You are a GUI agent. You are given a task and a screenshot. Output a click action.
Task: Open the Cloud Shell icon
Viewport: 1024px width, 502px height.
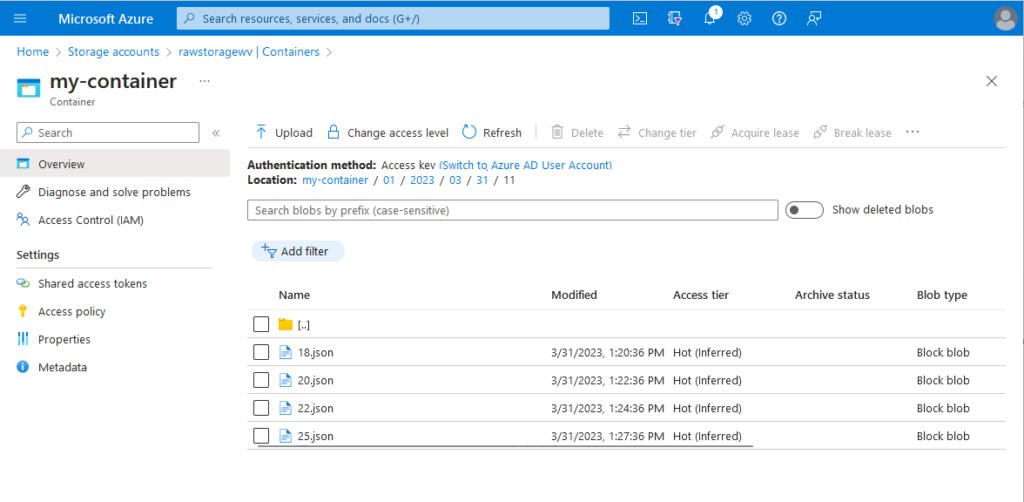640,19
